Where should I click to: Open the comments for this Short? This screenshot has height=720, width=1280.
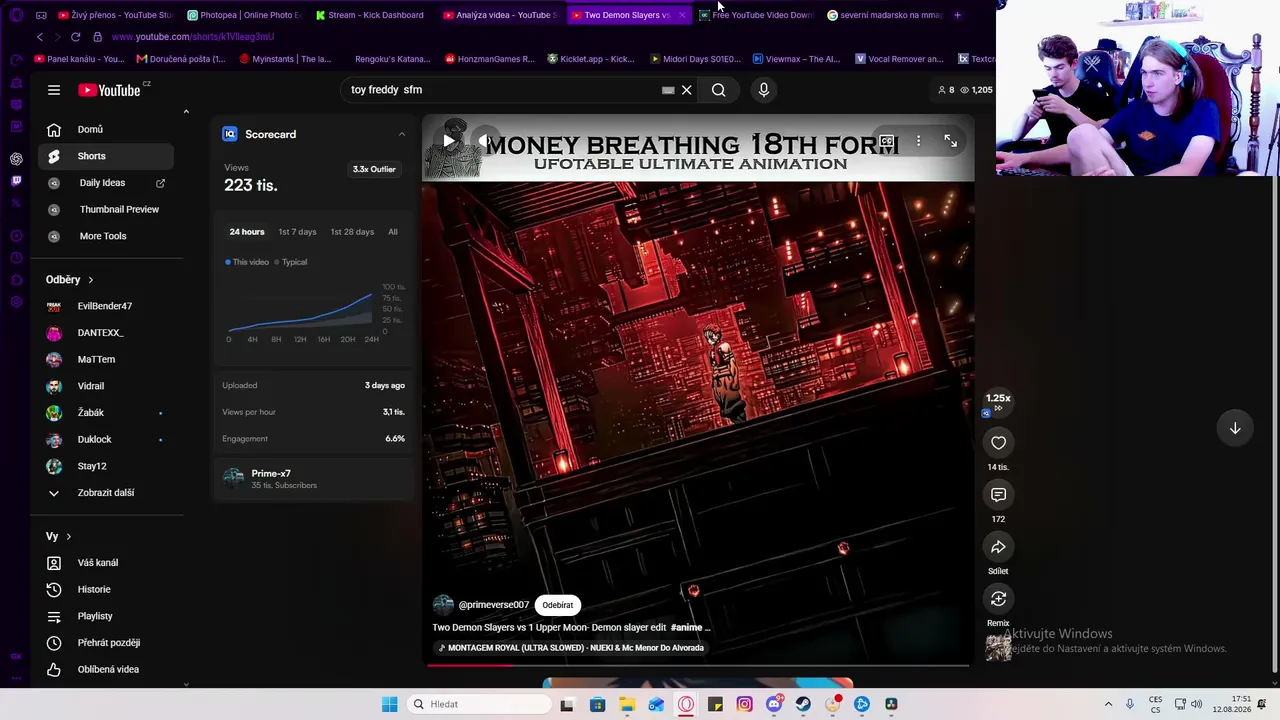pyautogui.click(x=998, y=495)
